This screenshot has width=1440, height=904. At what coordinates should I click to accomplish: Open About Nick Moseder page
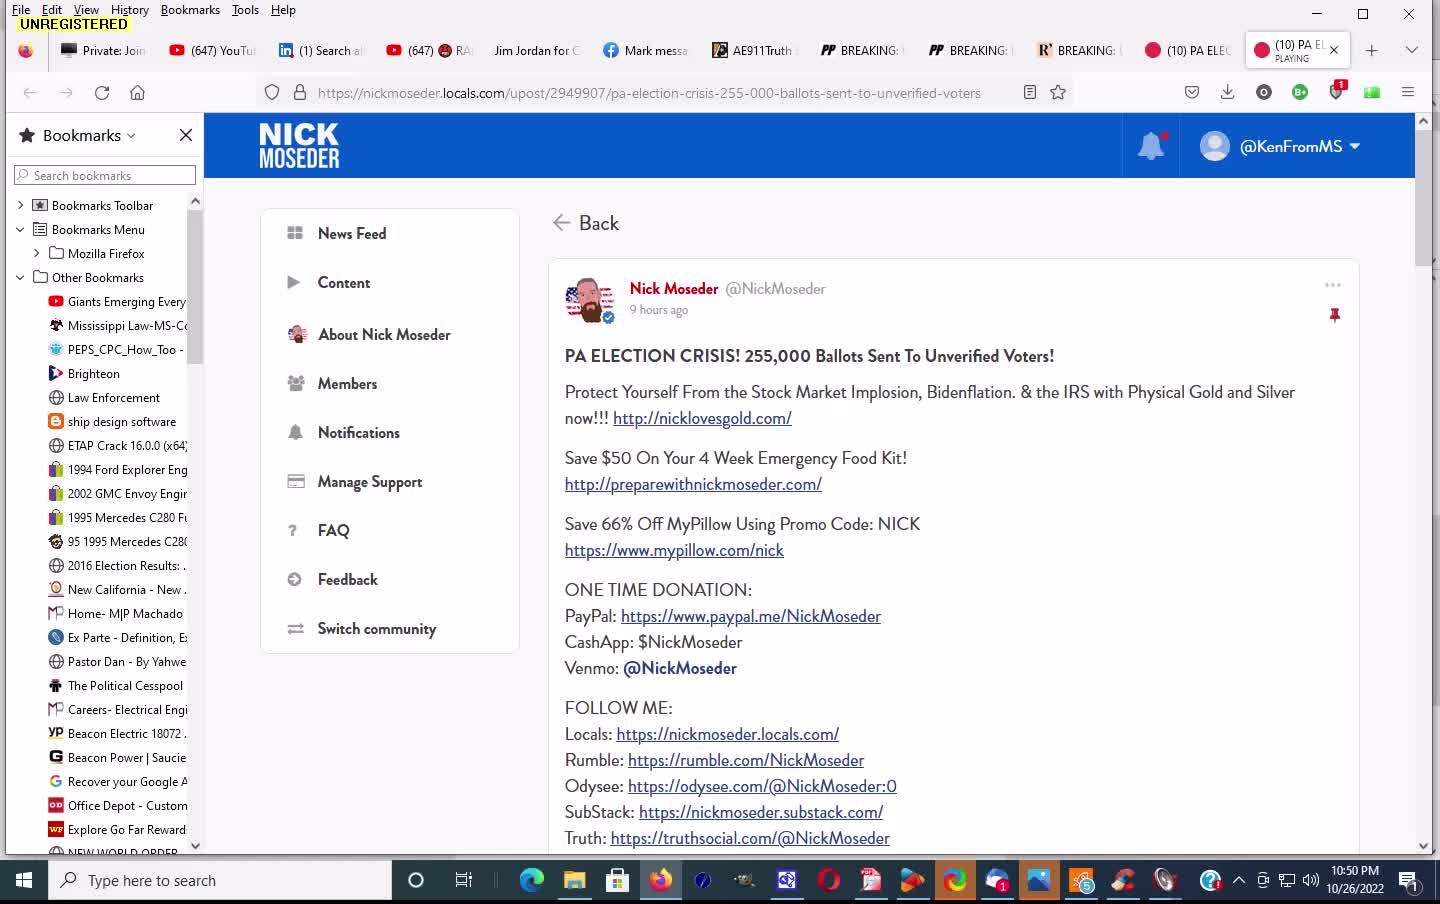click(384, 334)
